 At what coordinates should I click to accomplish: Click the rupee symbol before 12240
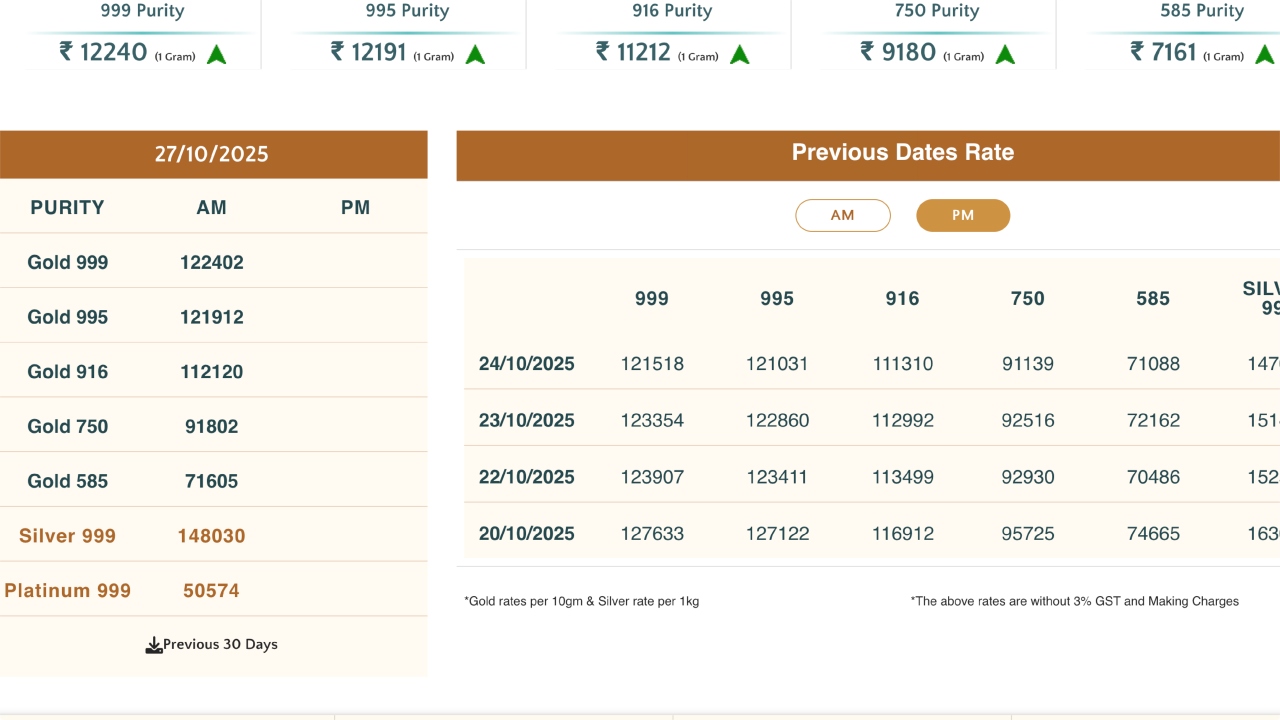coord(66,52)
